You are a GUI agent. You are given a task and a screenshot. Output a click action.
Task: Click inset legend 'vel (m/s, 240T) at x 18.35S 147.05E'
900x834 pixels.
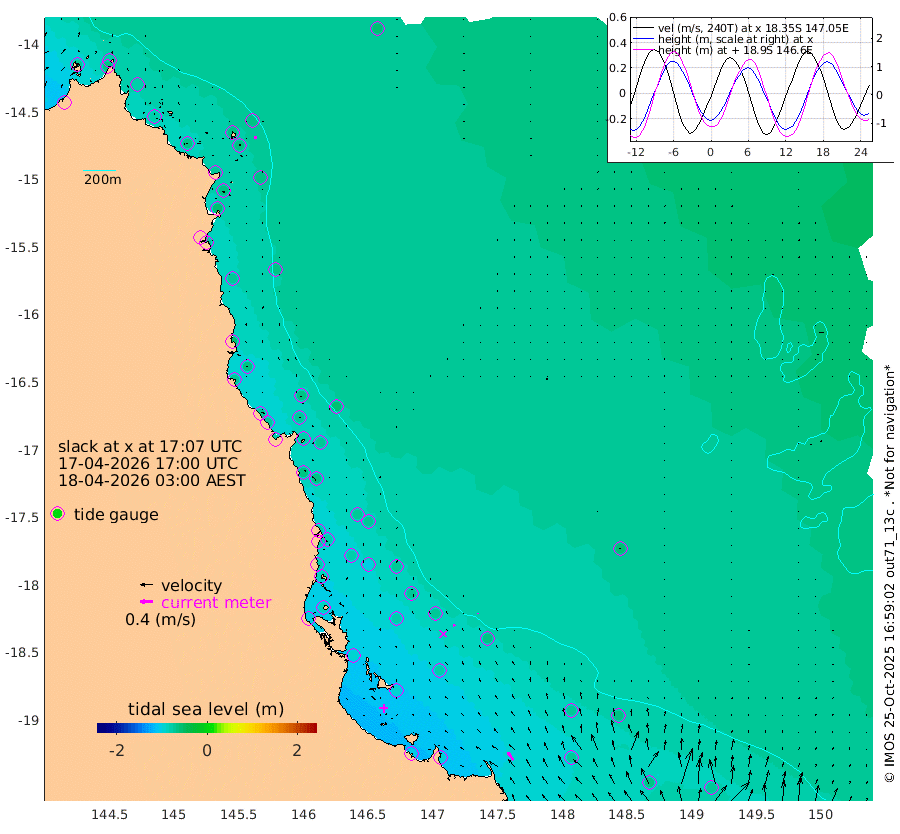[x=753, y=28]
